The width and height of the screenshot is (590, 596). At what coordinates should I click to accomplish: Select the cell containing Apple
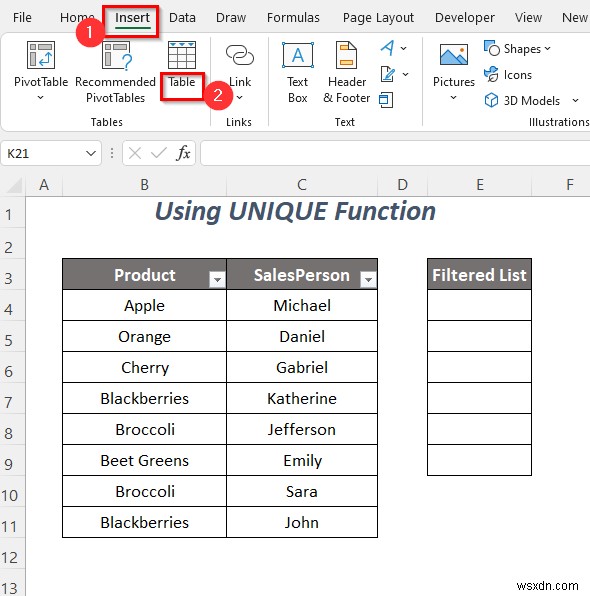(x=144, y=306)
